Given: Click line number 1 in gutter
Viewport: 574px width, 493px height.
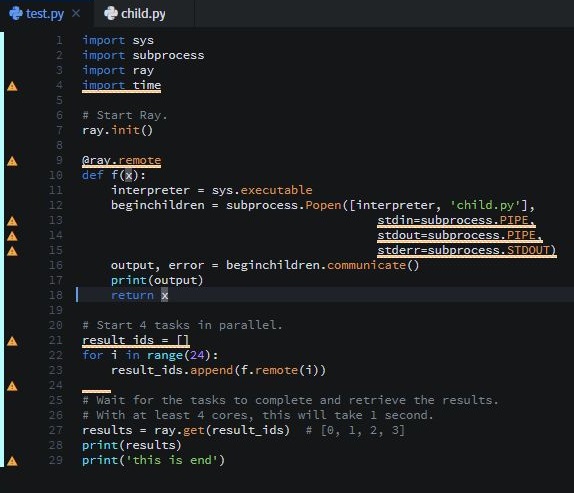Looking at the screenshot, I should pos(59,40).
